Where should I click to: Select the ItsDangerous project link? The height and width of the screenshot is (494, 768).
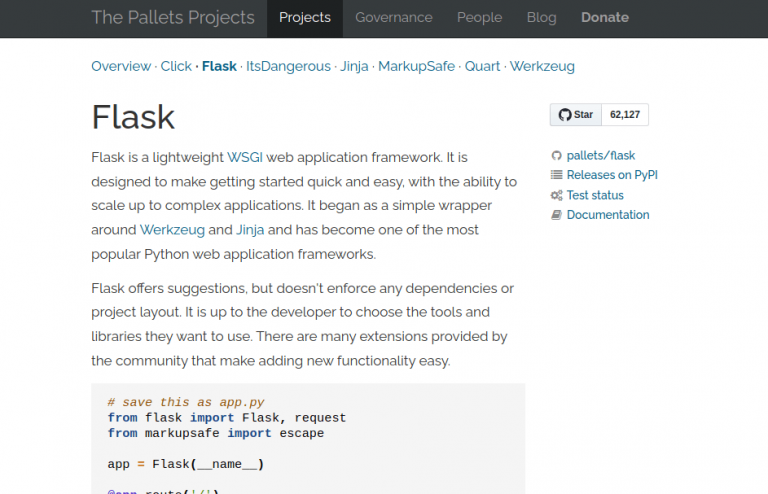pos(288,66)
